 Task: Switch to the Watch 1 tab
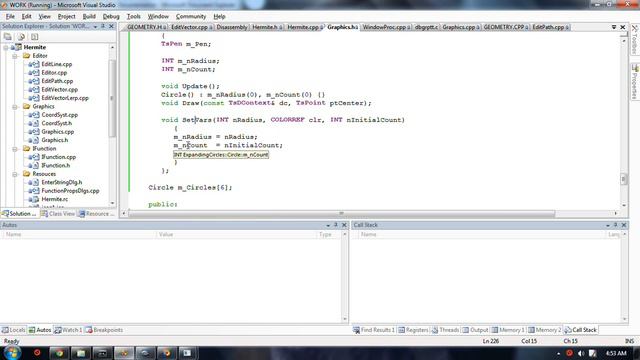point(69,330)
